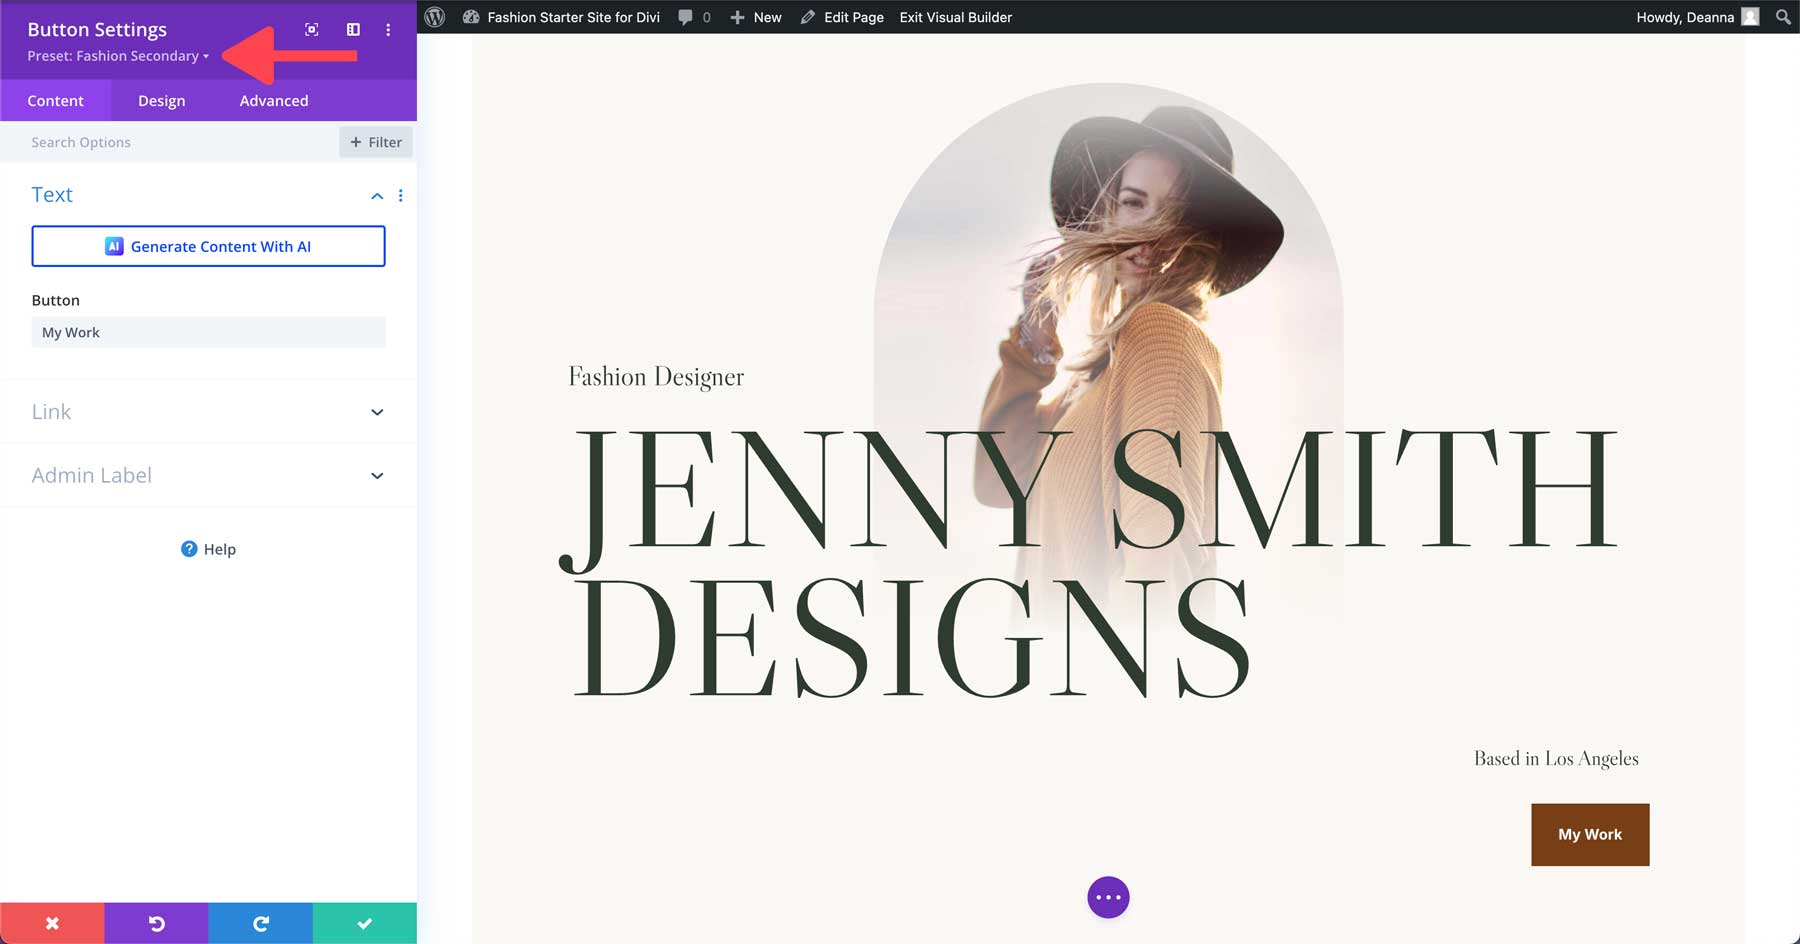Save settings with green checkmark
Viewport: 1800px width, 944px height.
pos(364,923)
